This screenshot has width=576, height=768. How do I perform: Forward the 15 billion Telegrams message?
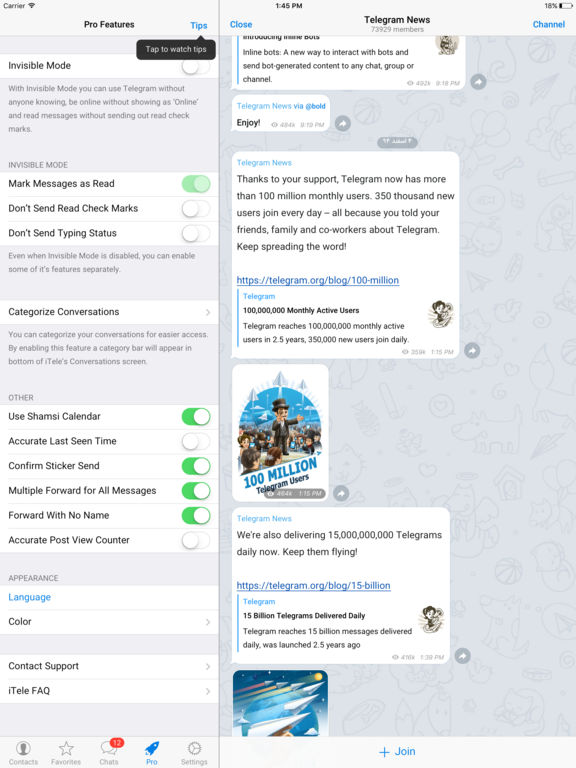click(x=463, y=655)
